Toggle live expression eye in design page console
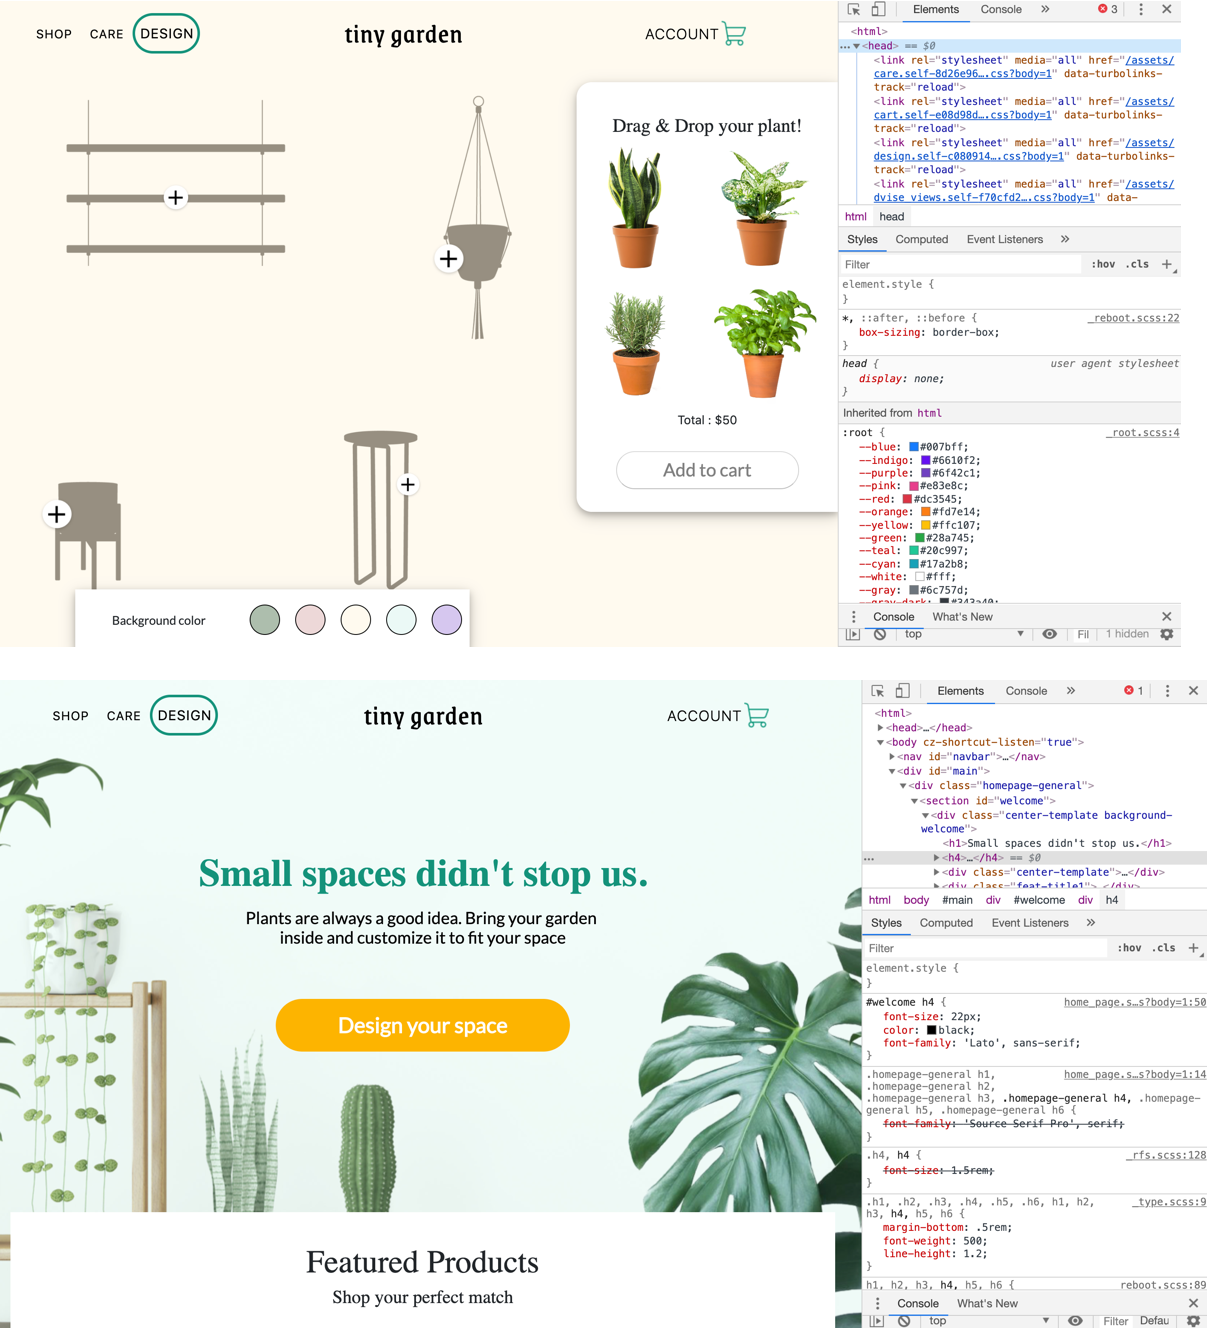Screen dimensions: 1207x1328 tap(1050, 634)
